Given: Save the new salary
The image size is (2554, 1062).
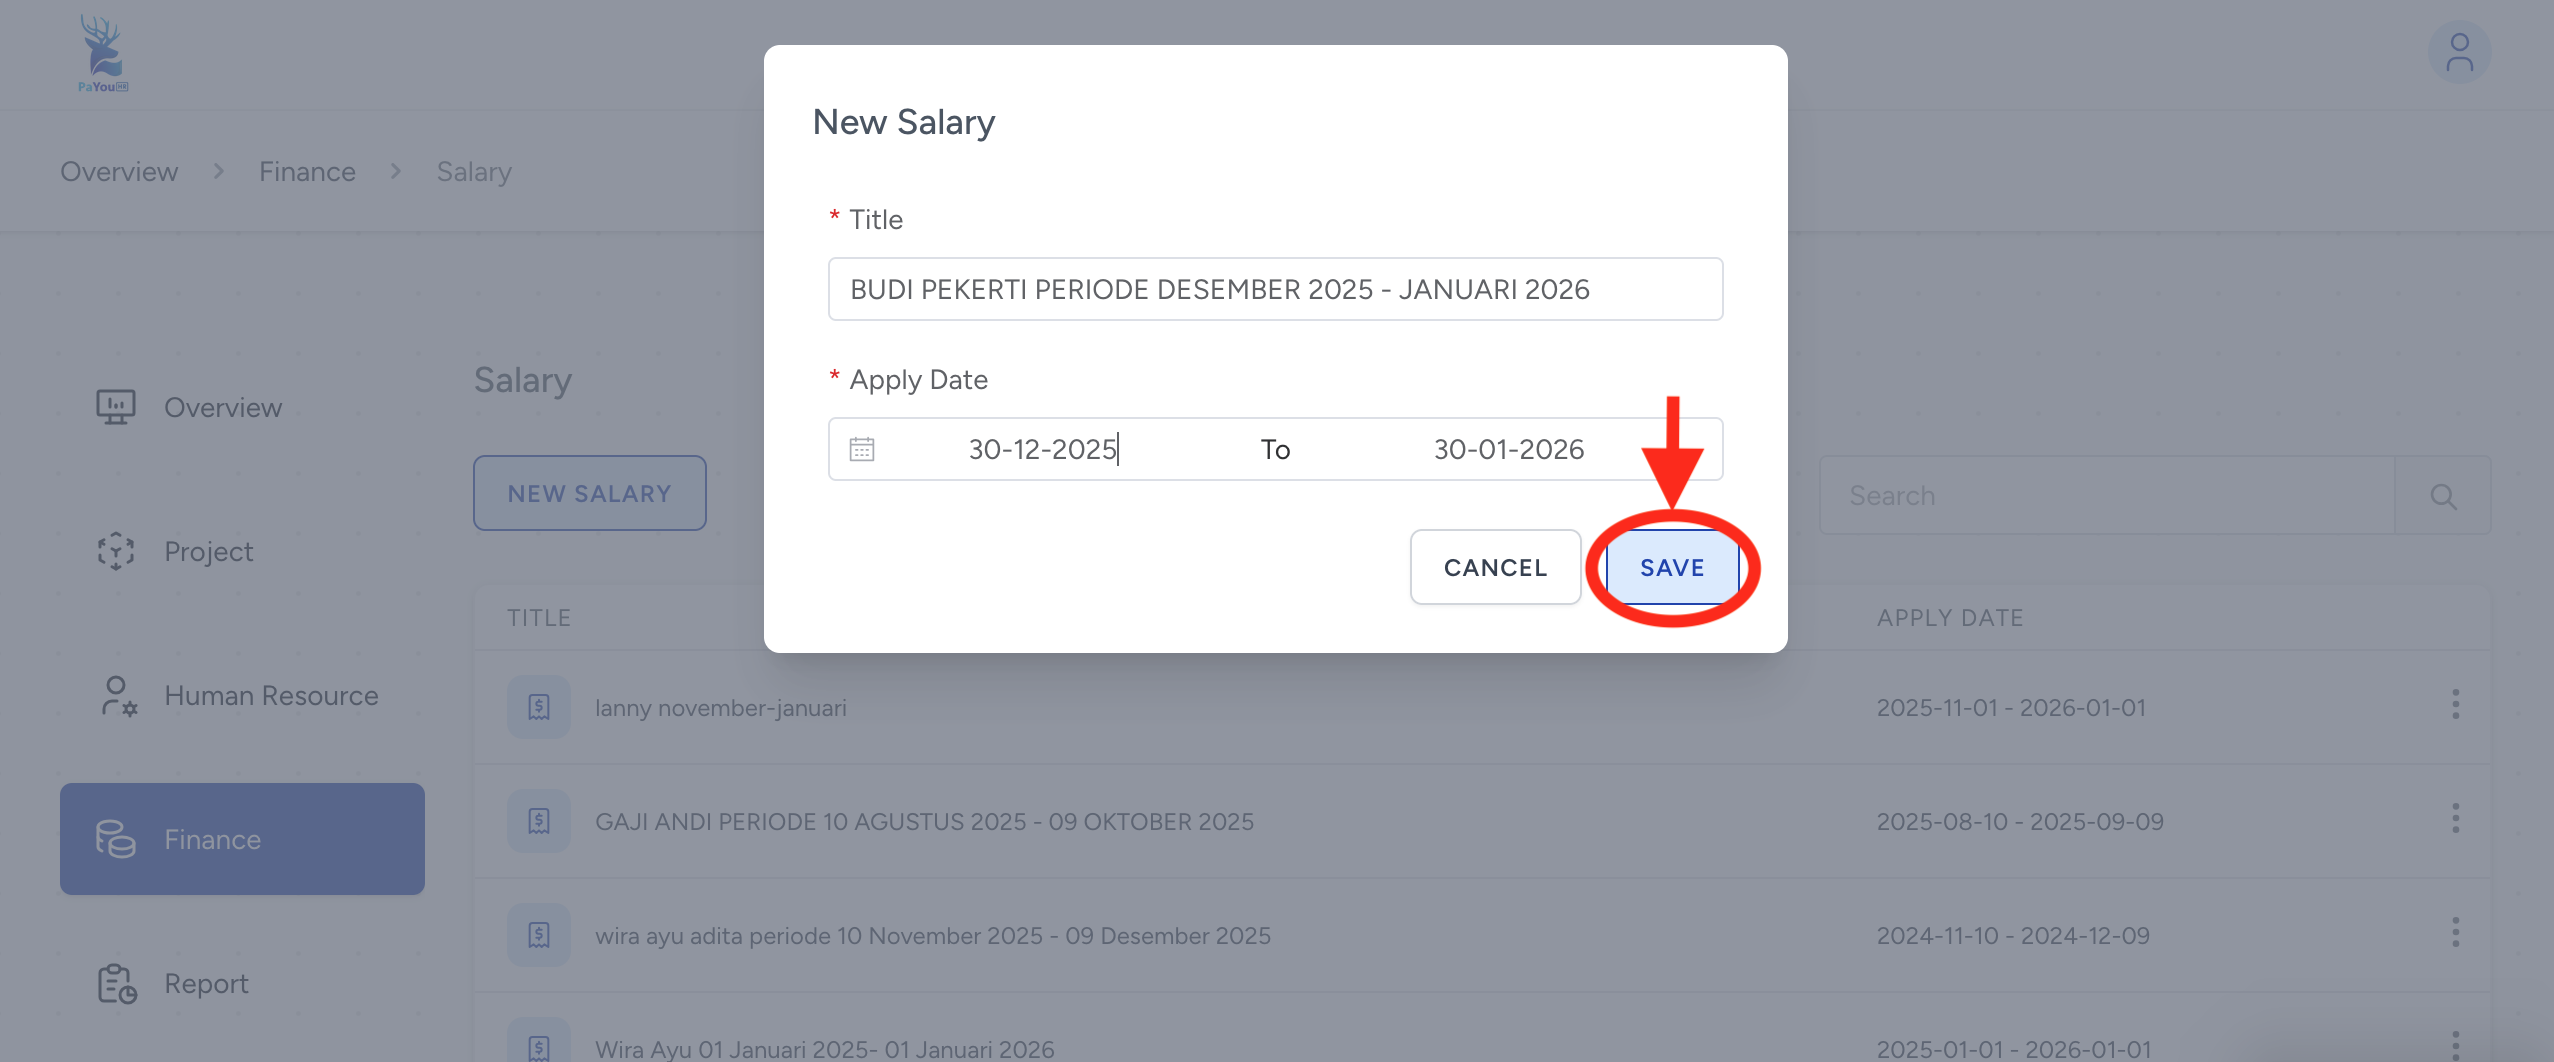Looking at the screenshot, I should coord(1671,567).
